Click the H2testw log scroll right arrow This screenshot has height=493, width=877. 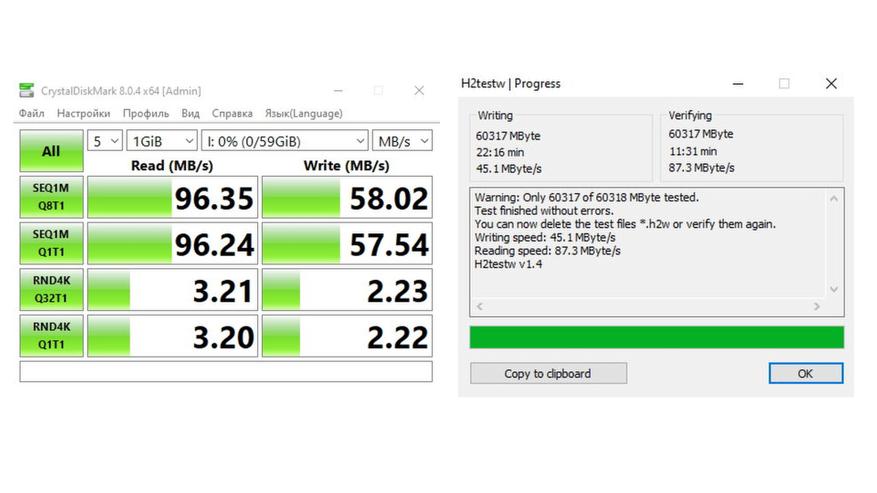coord(817,306)
